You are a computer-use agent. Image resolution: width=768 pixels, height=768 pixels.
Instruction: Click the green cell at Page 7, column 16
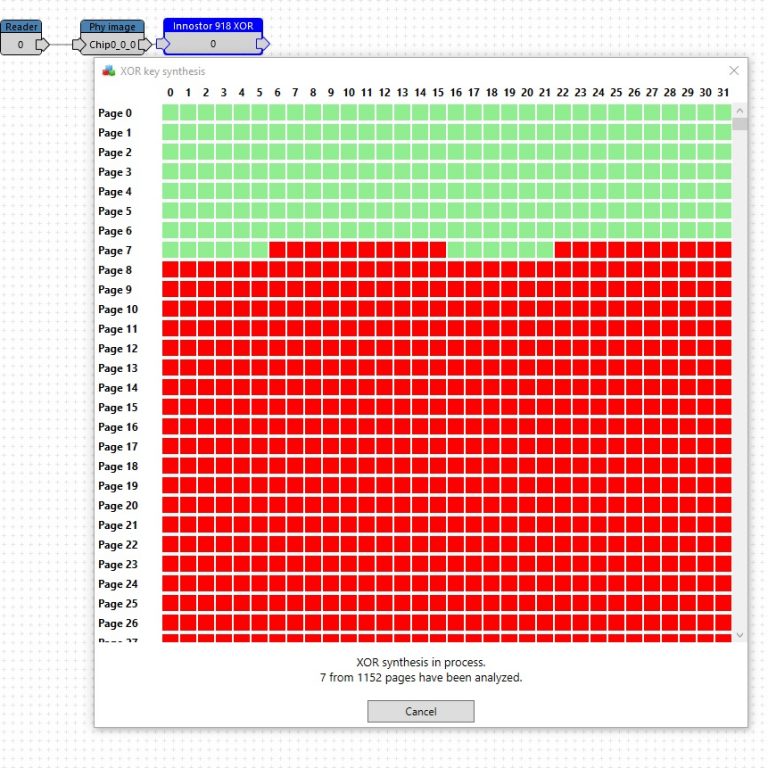coord(456,250)
